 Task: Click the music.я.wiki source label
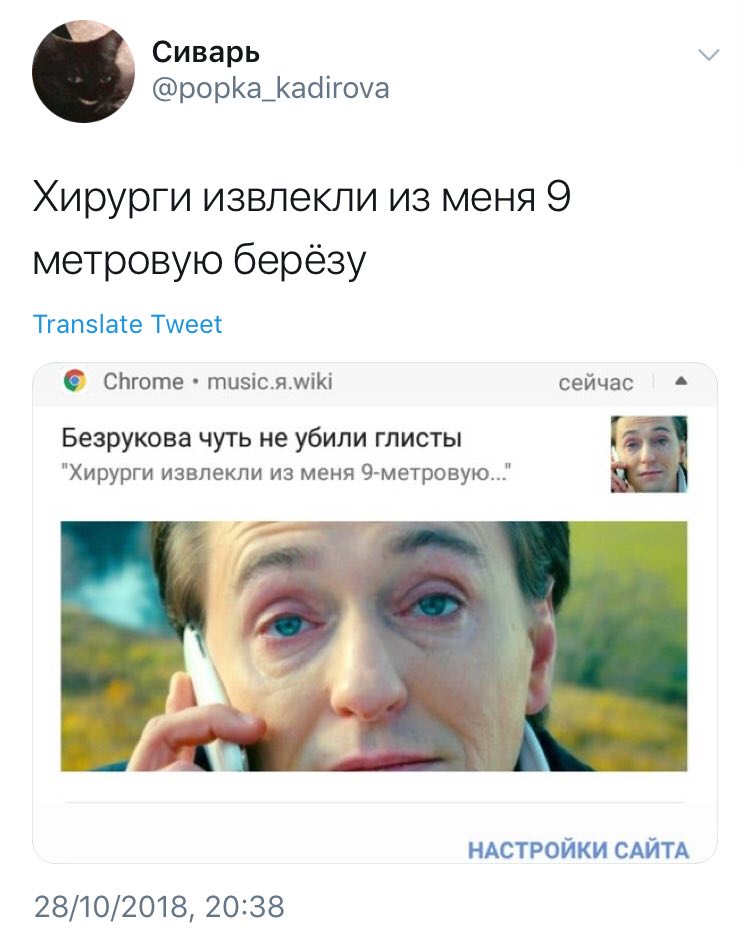[270, 381]
